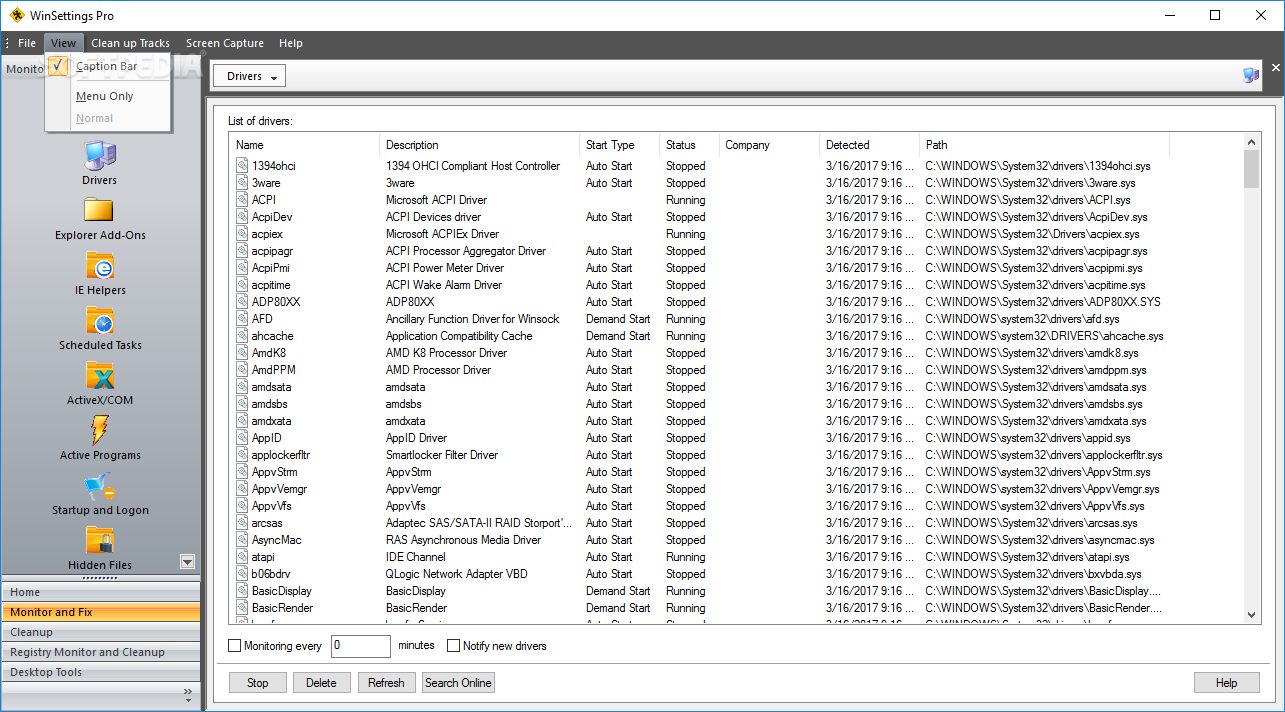Sort by the Status column header

(x=690, y=145)
